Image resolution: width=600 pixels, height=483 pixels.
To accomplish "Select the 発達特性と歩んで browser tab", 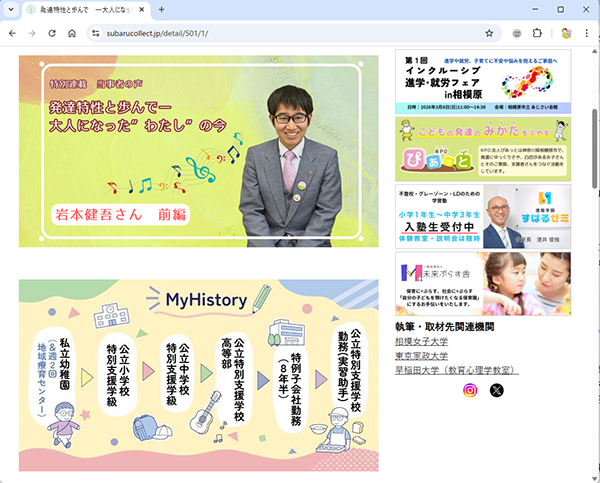I will coord(86,10).
